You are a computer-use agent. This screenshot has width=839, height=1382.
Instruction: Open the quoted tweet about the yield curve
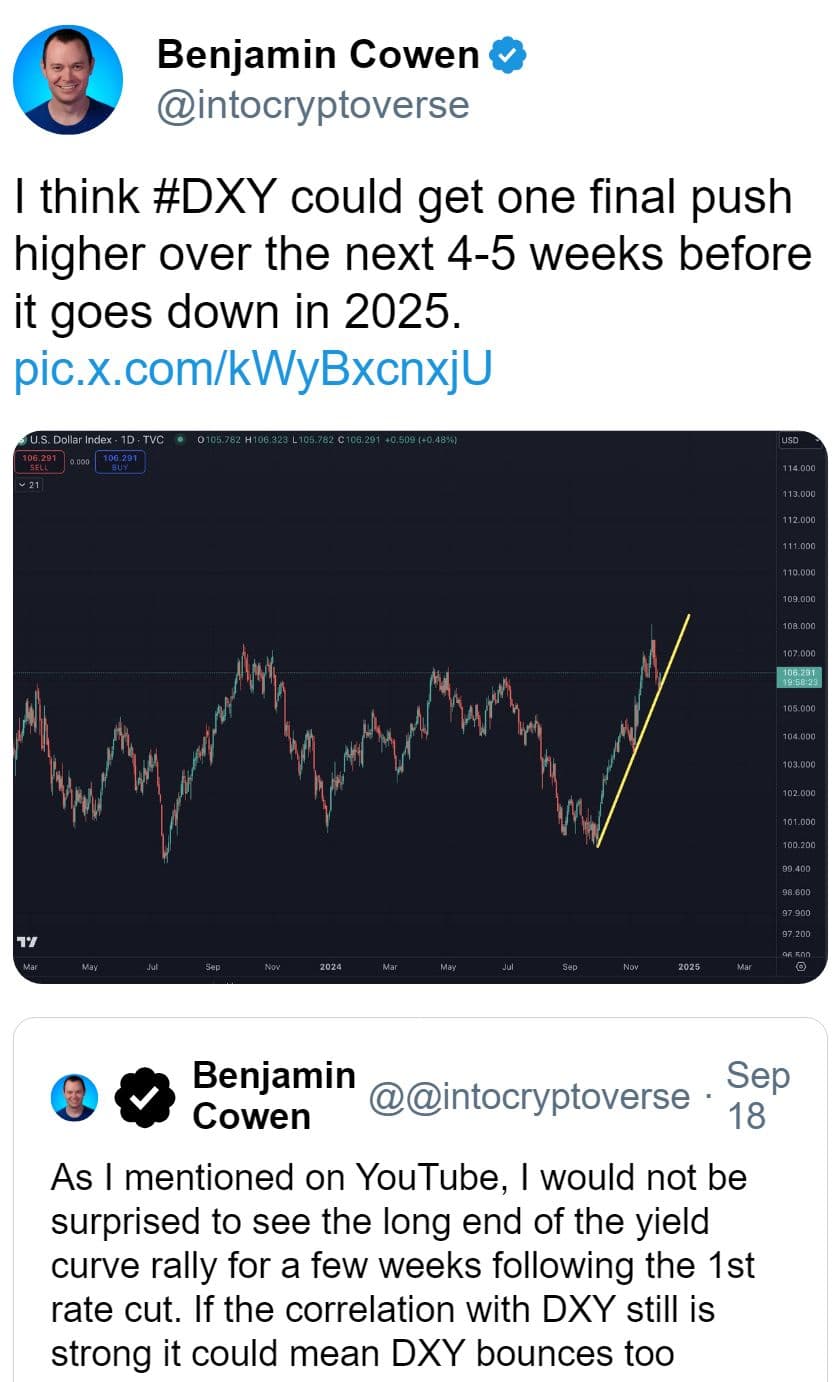click(x=419, y=1200)
